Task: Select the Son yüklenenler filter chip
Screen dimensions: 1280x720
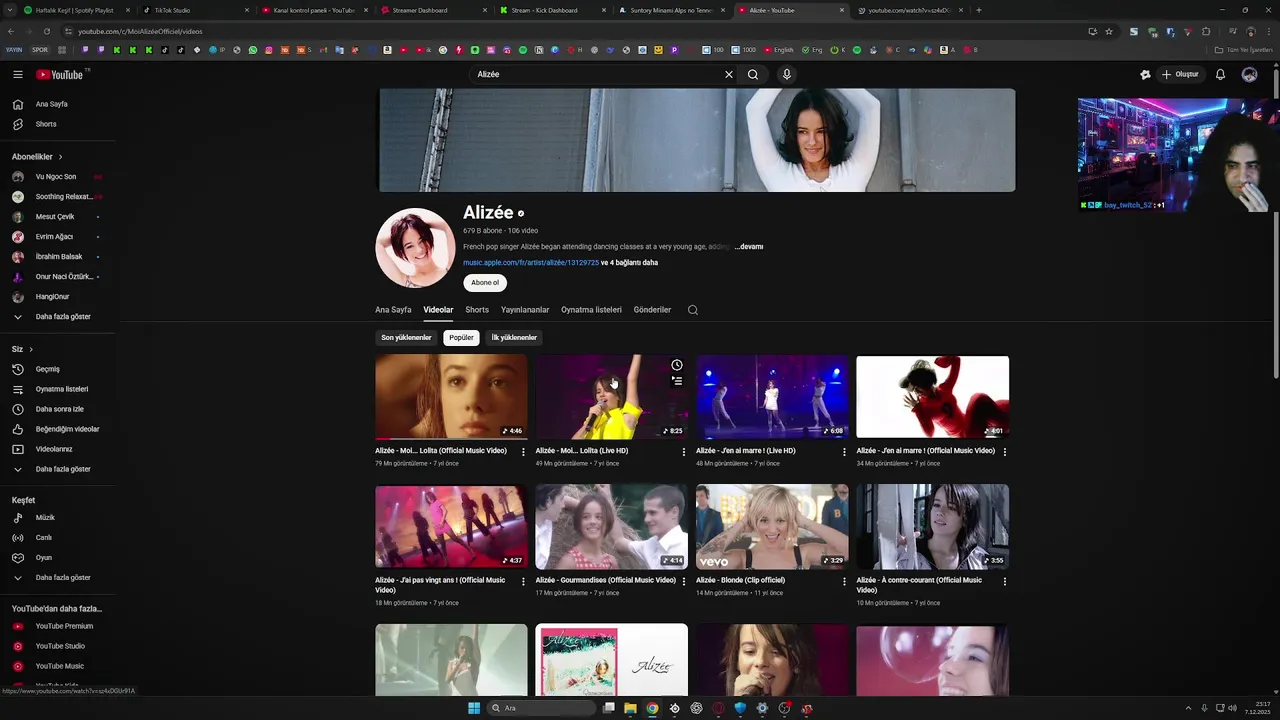Action: point(406,338)
